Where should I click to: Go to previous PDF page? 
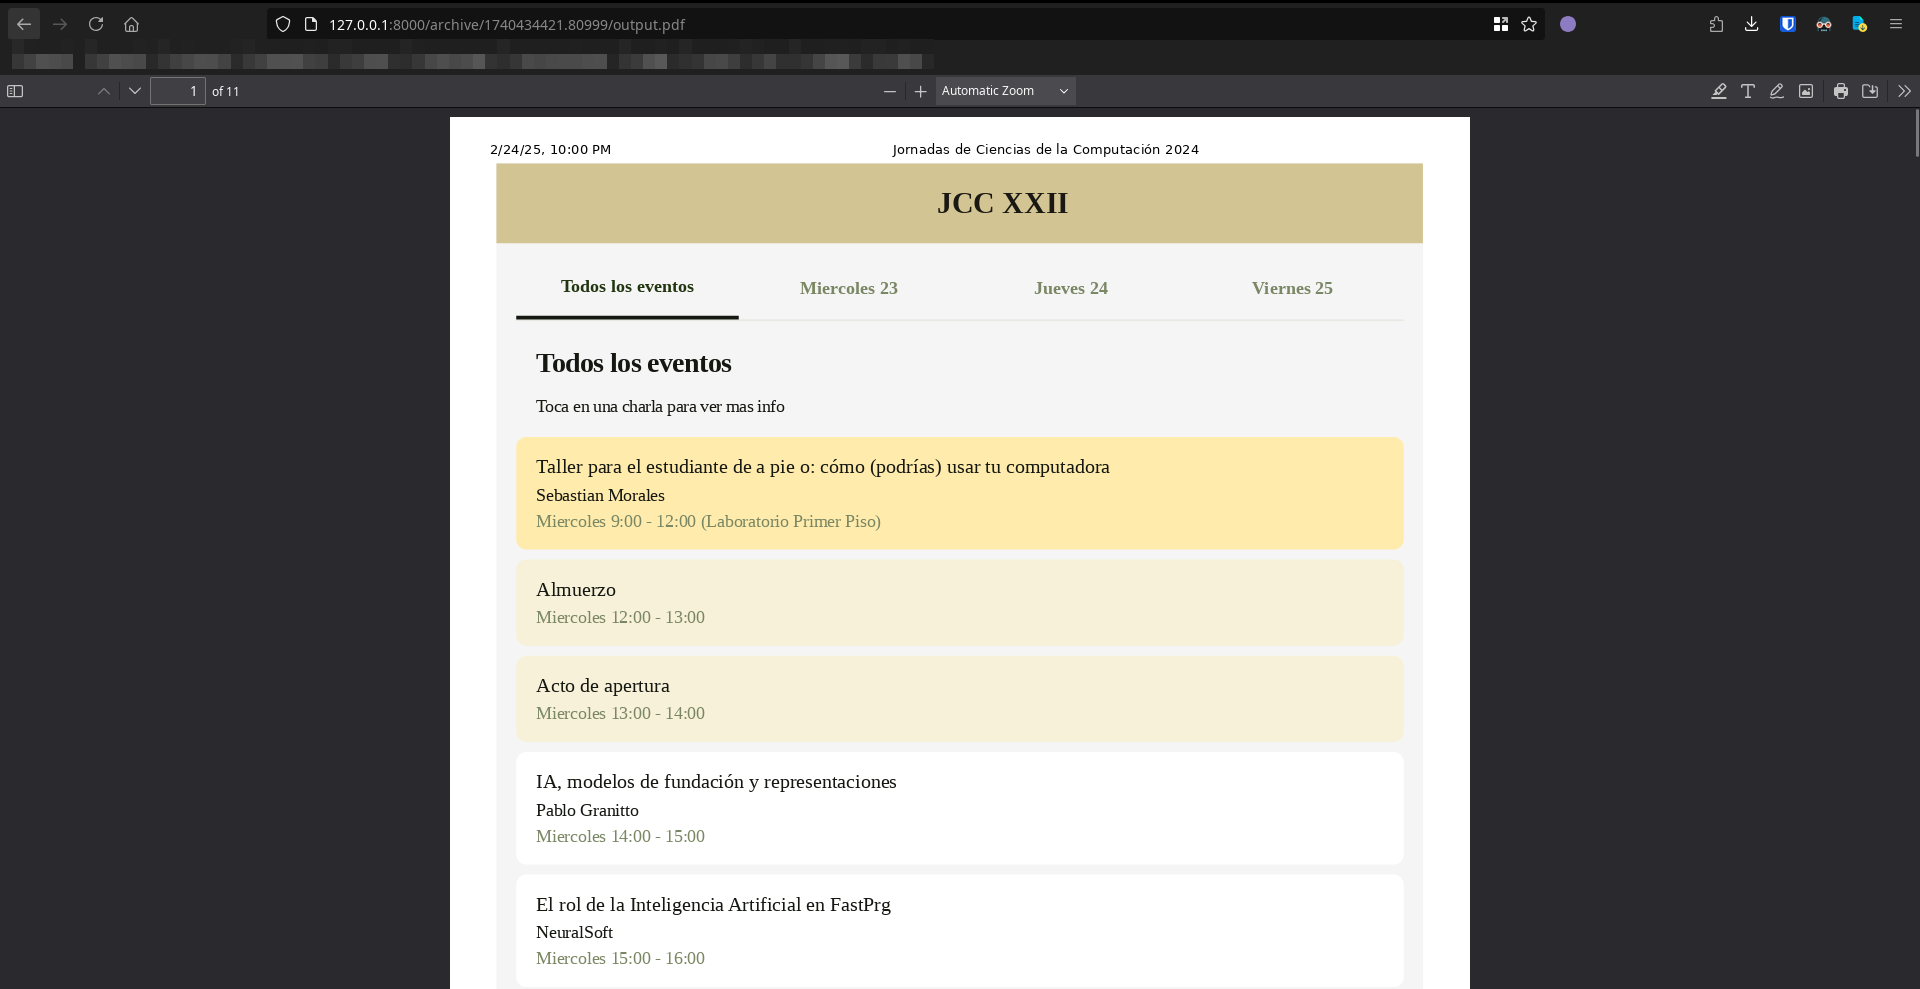click(x=104, y=91)
